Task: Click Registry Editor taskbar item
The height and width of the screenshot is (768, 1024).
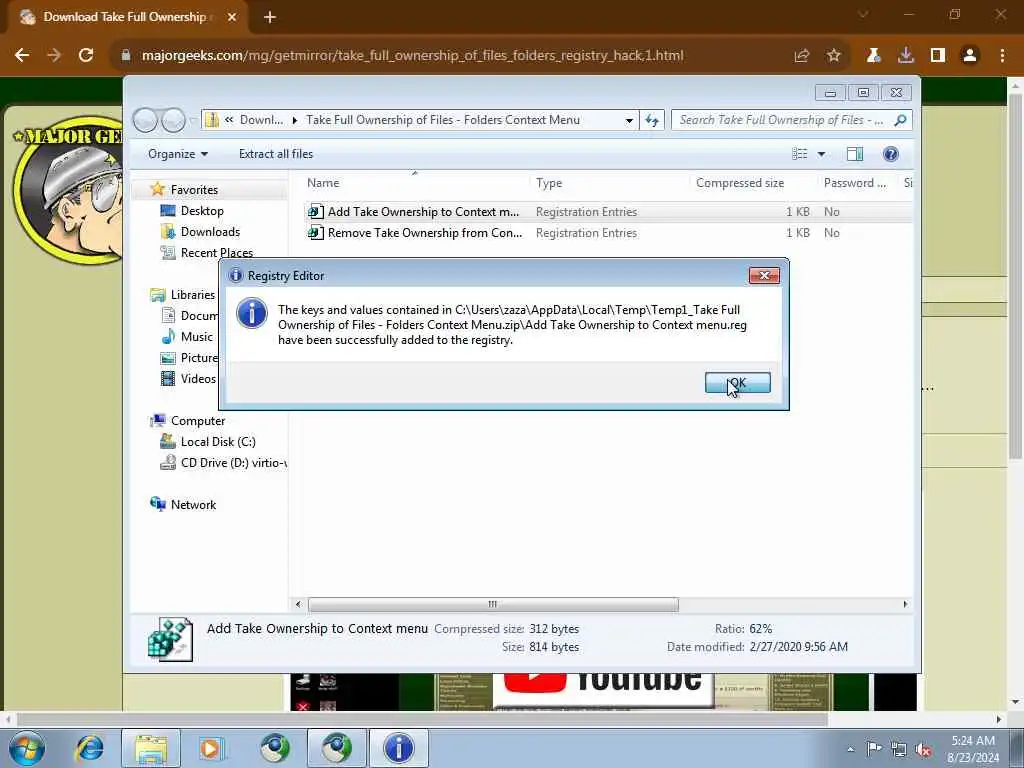Action: coord(399,748)
